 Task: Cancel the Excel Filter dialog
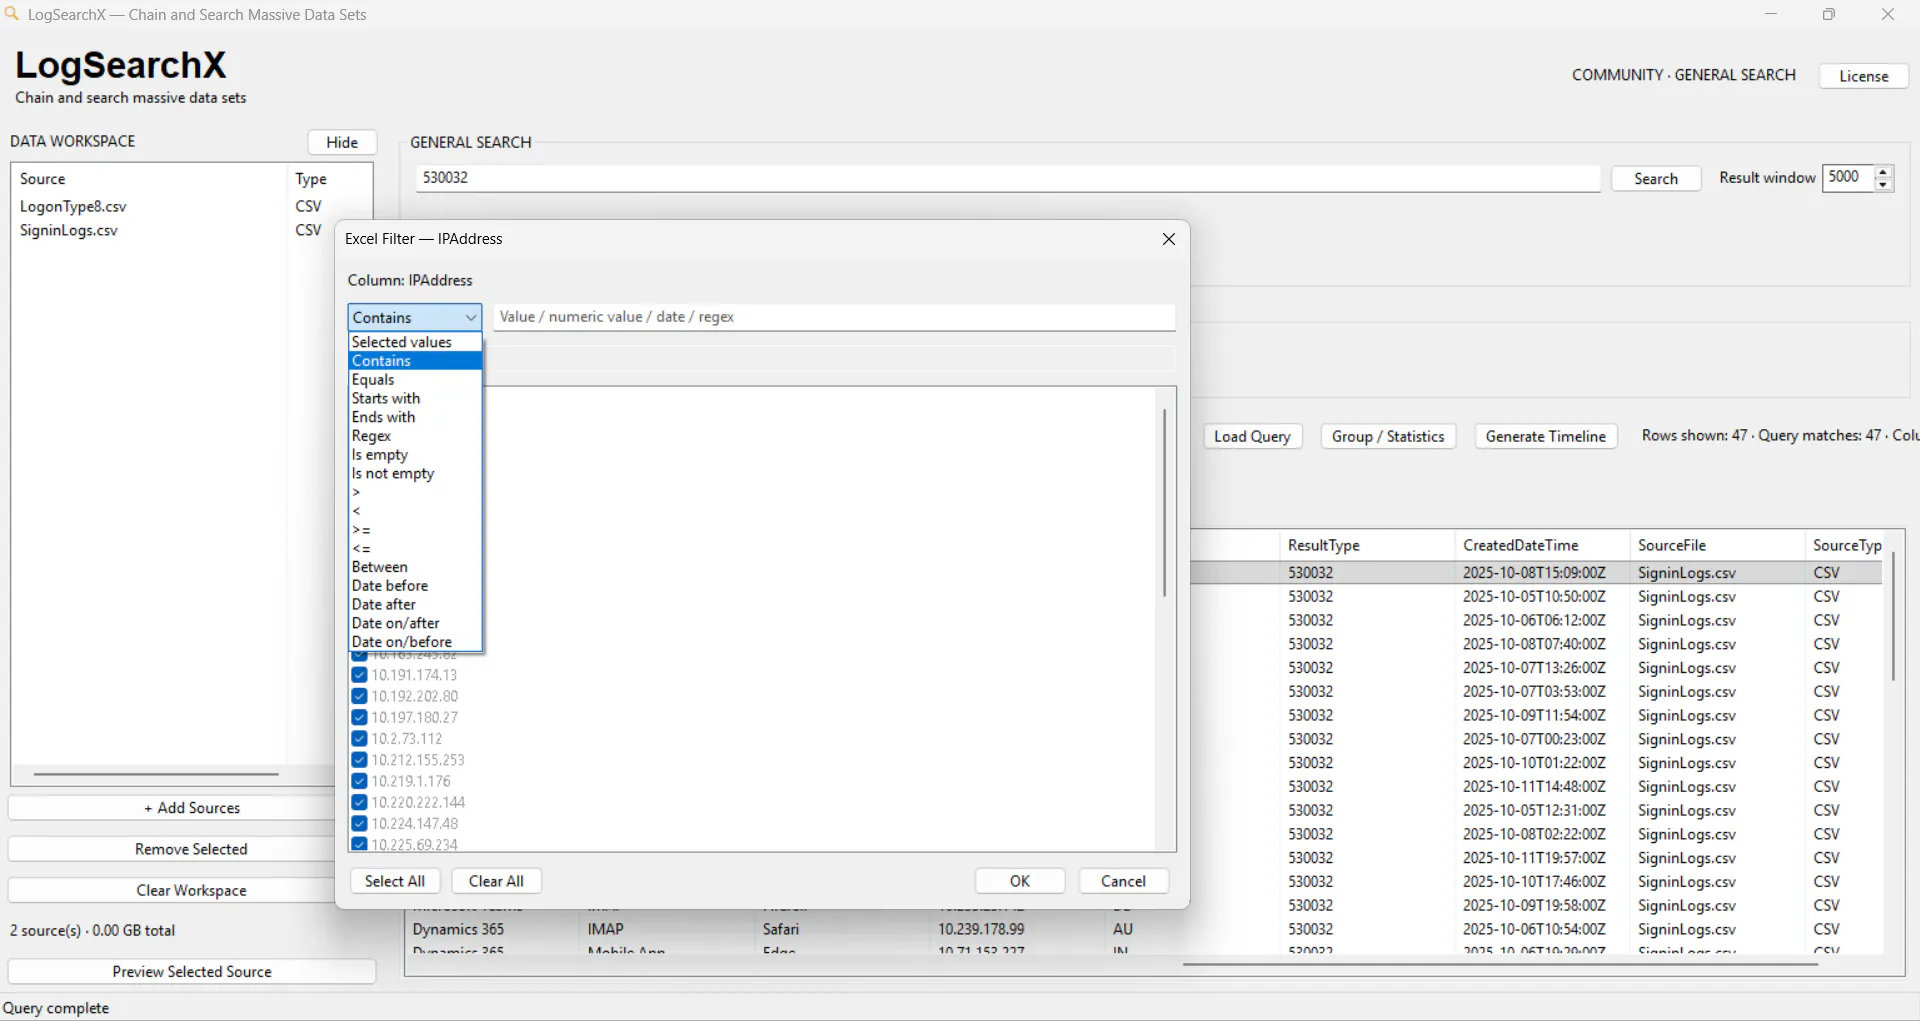(1123, 881)
